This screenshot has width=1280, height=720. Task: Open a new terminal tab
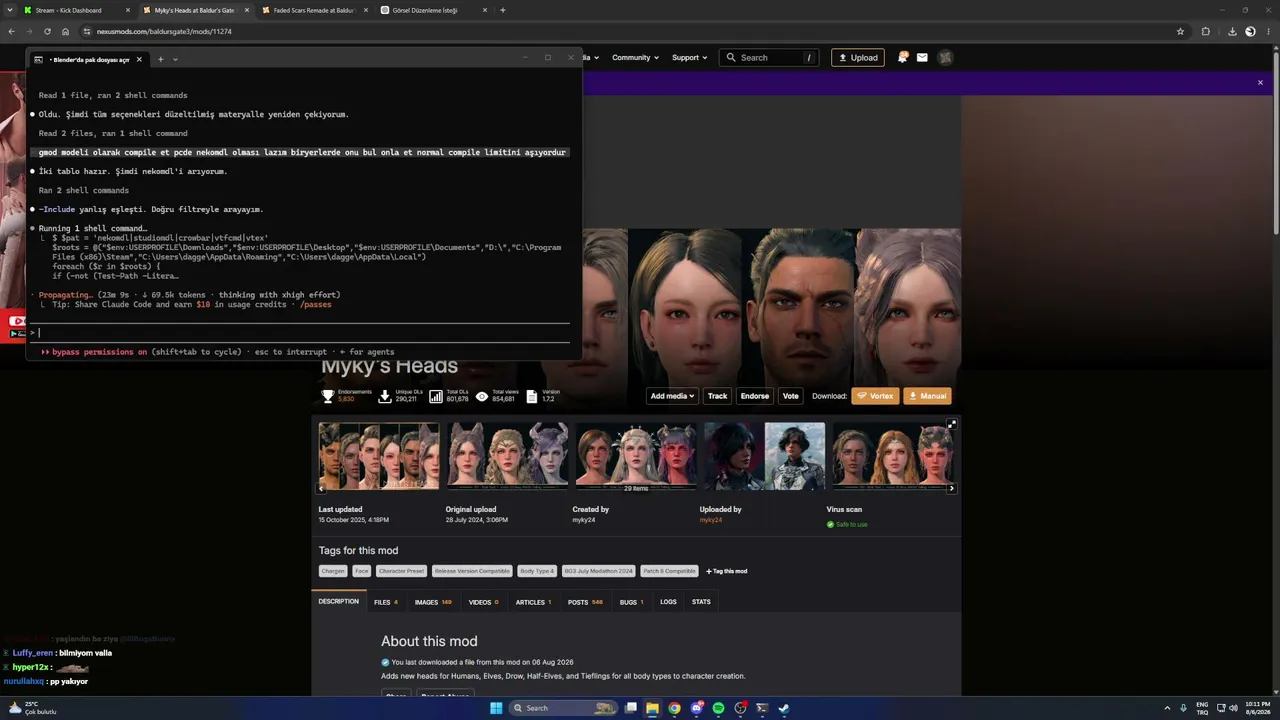160,59
